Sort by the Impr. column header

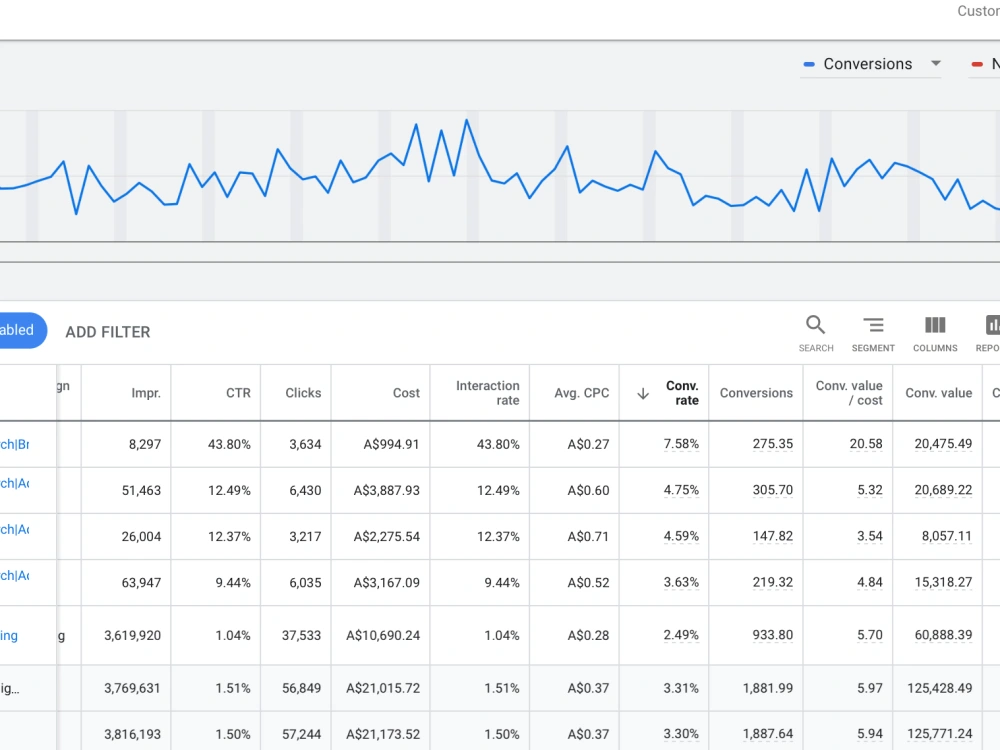146,393
